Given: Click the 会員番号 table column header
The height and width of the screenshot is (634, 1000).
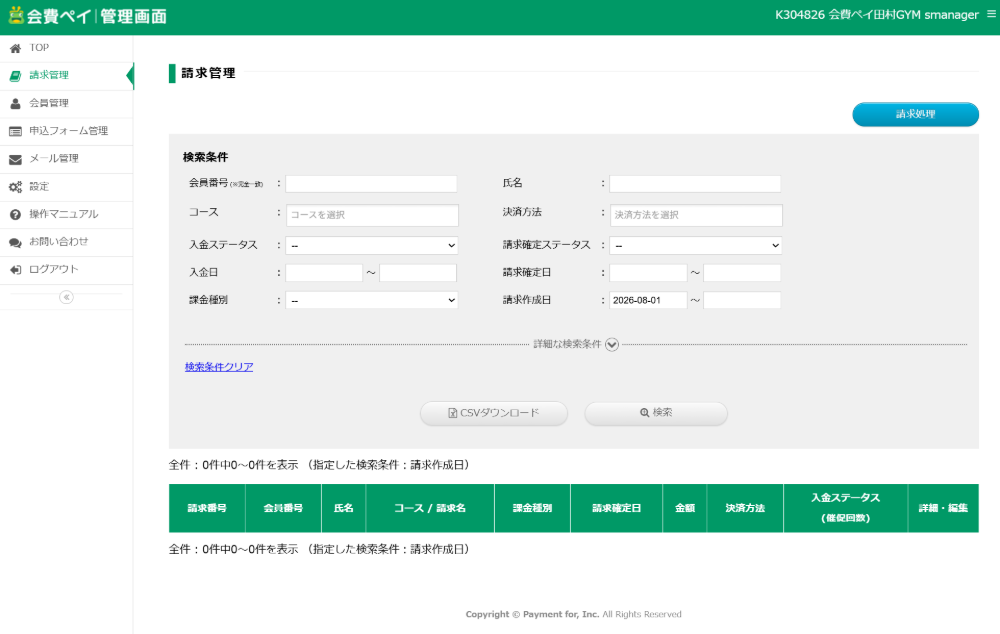Looking at the screenshot, I should [x=283, y=508].
